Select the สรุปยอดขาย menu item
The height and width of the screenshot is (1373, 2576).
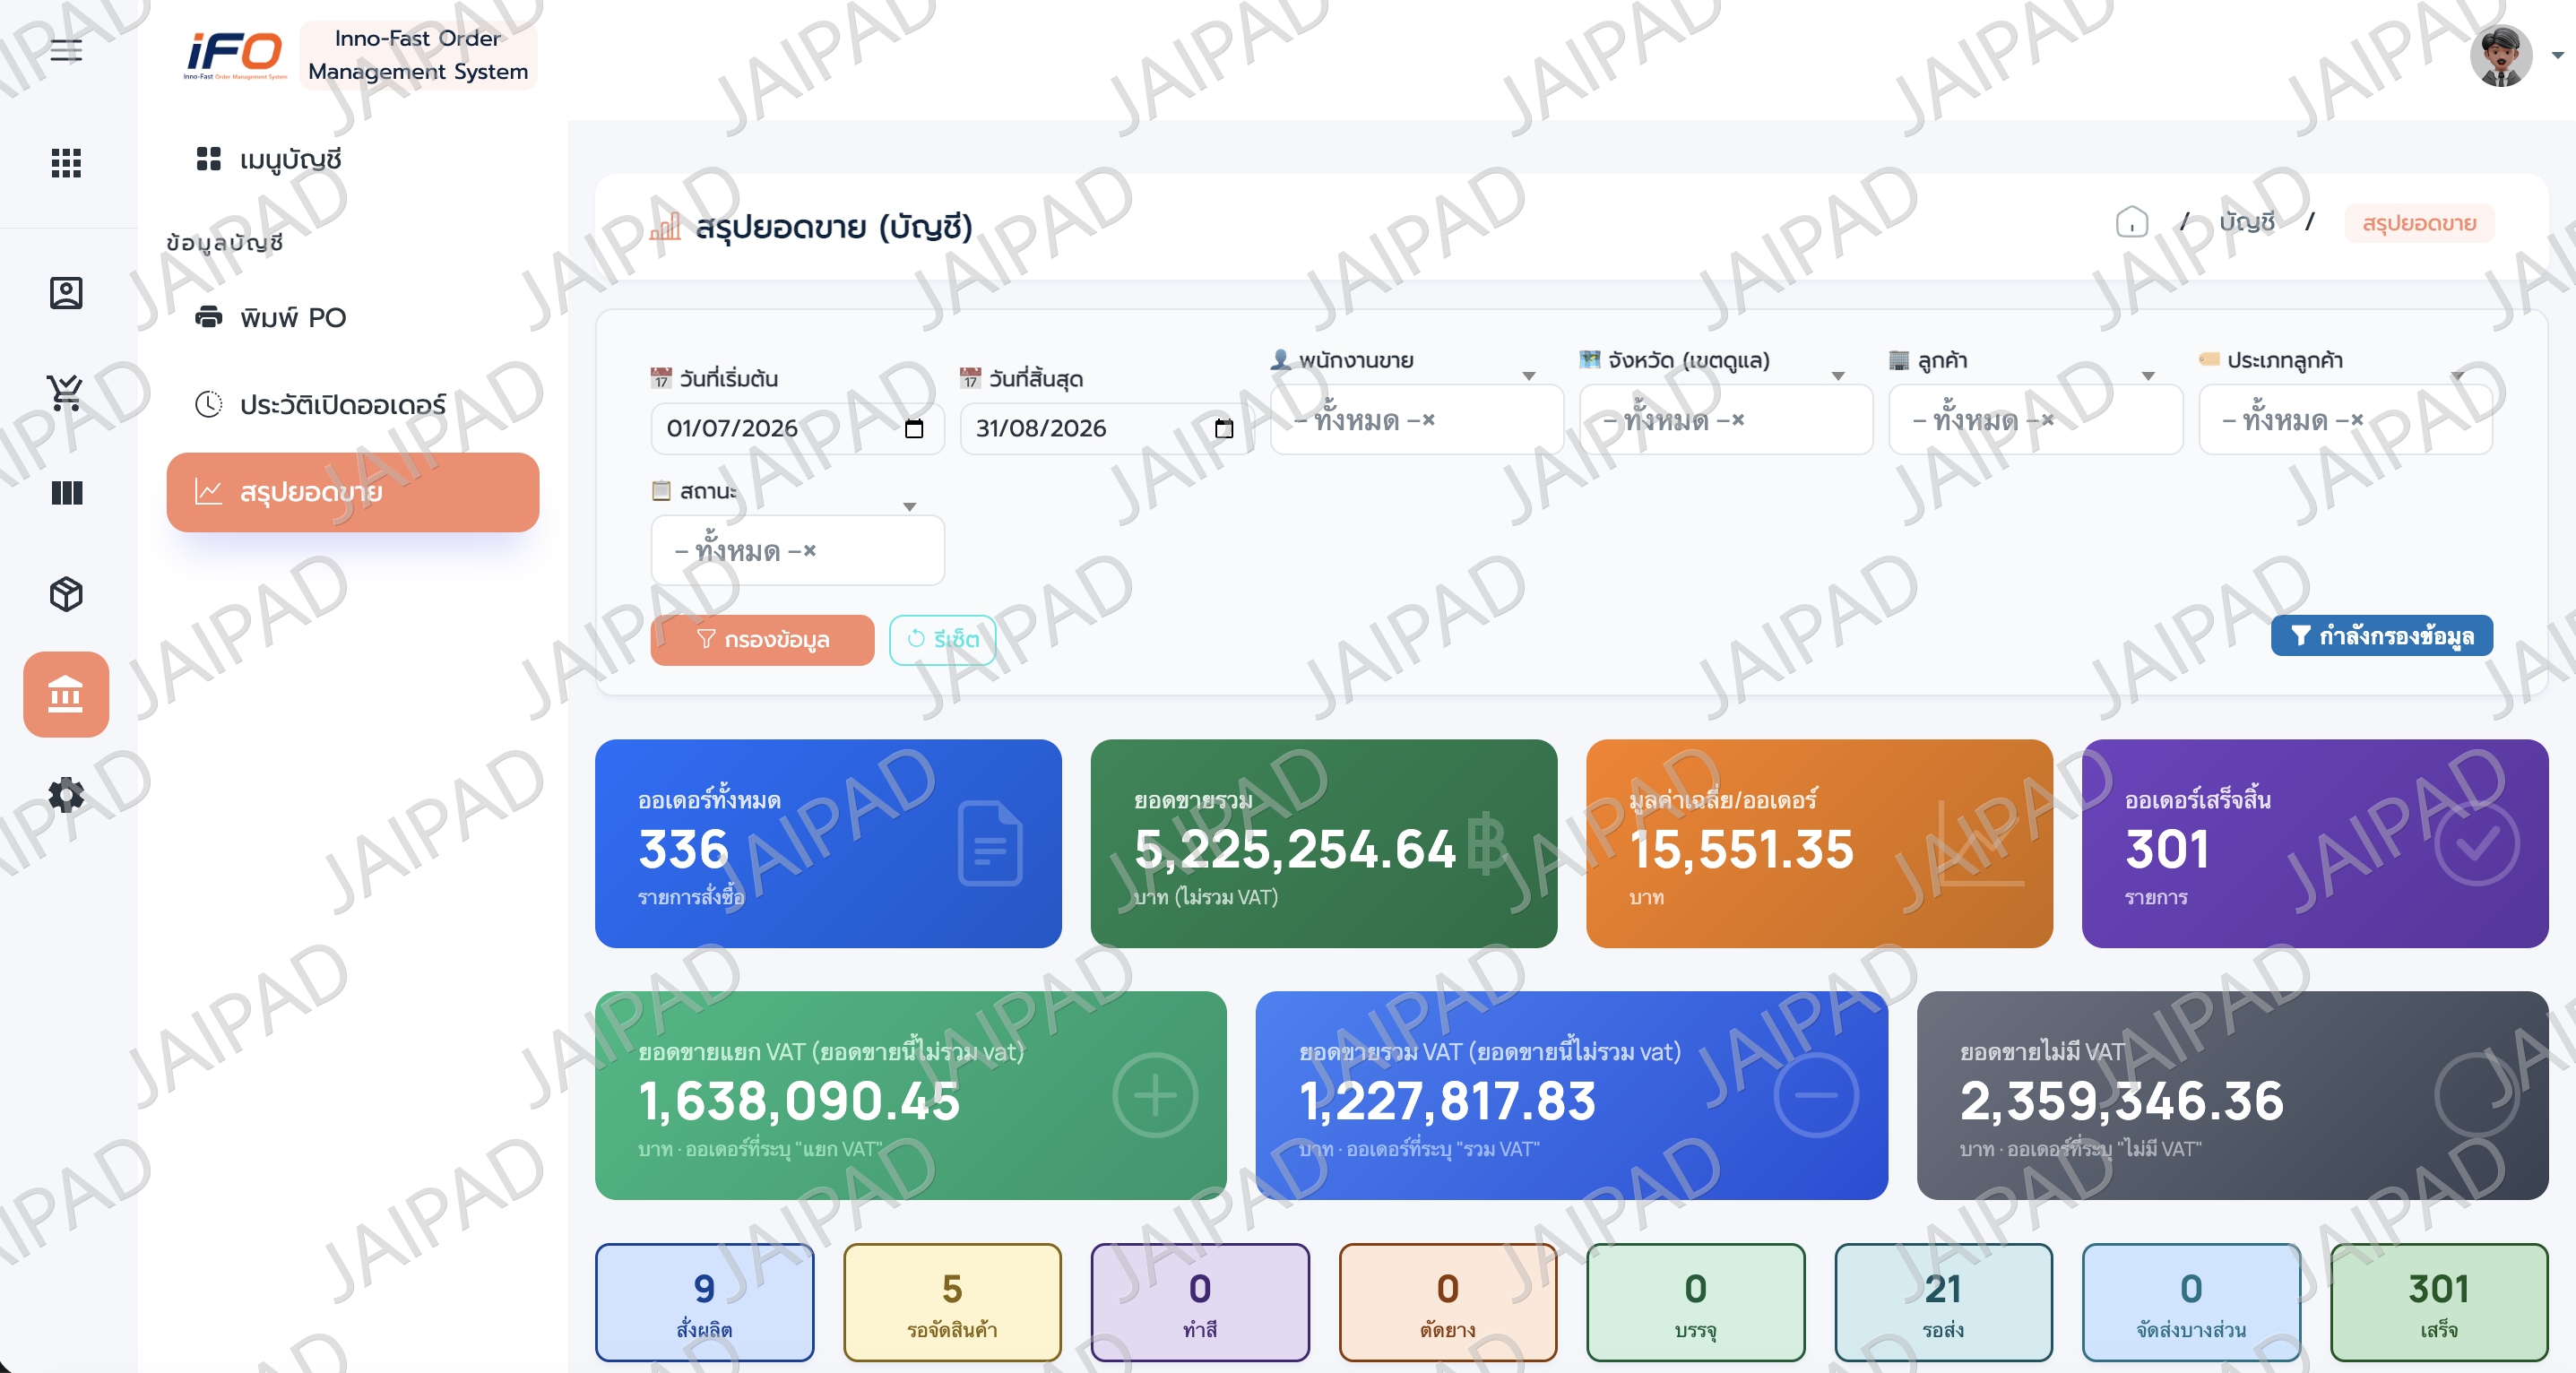pos(353,492)
